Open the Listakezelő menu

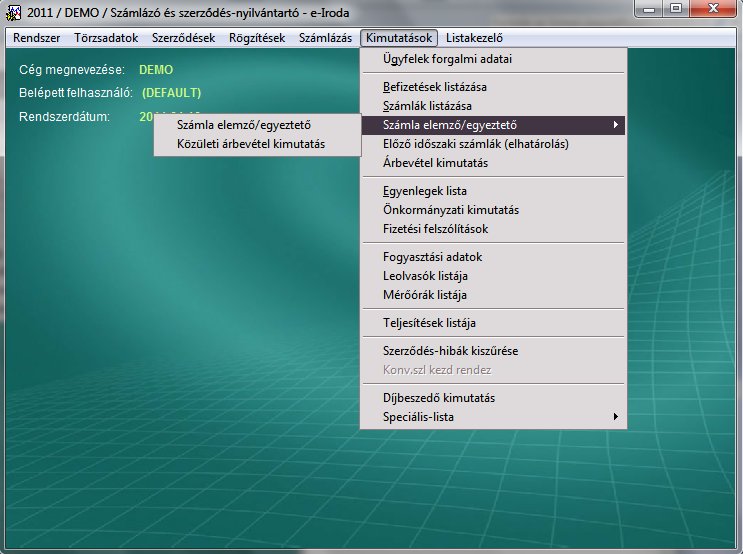click(474, 38)
